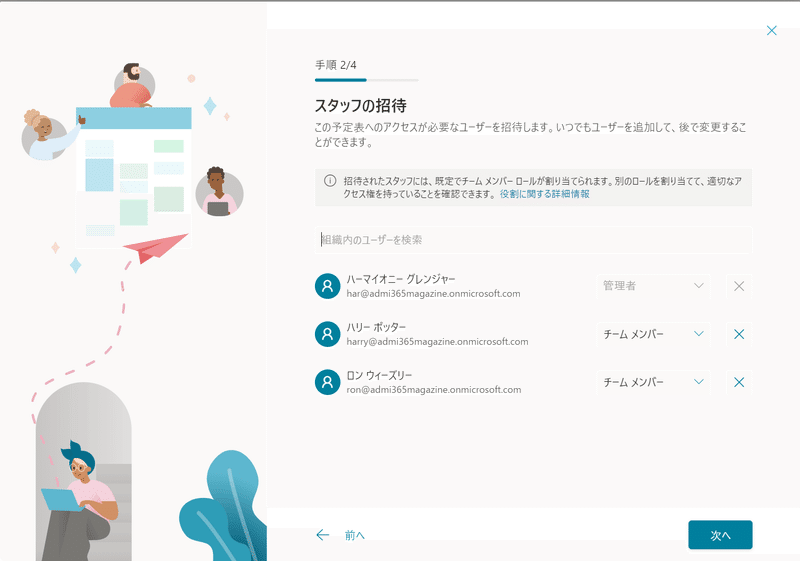Open the 管理者 role dropdown
The height and width of the screenshot is (561, 800).
(653, 286)
